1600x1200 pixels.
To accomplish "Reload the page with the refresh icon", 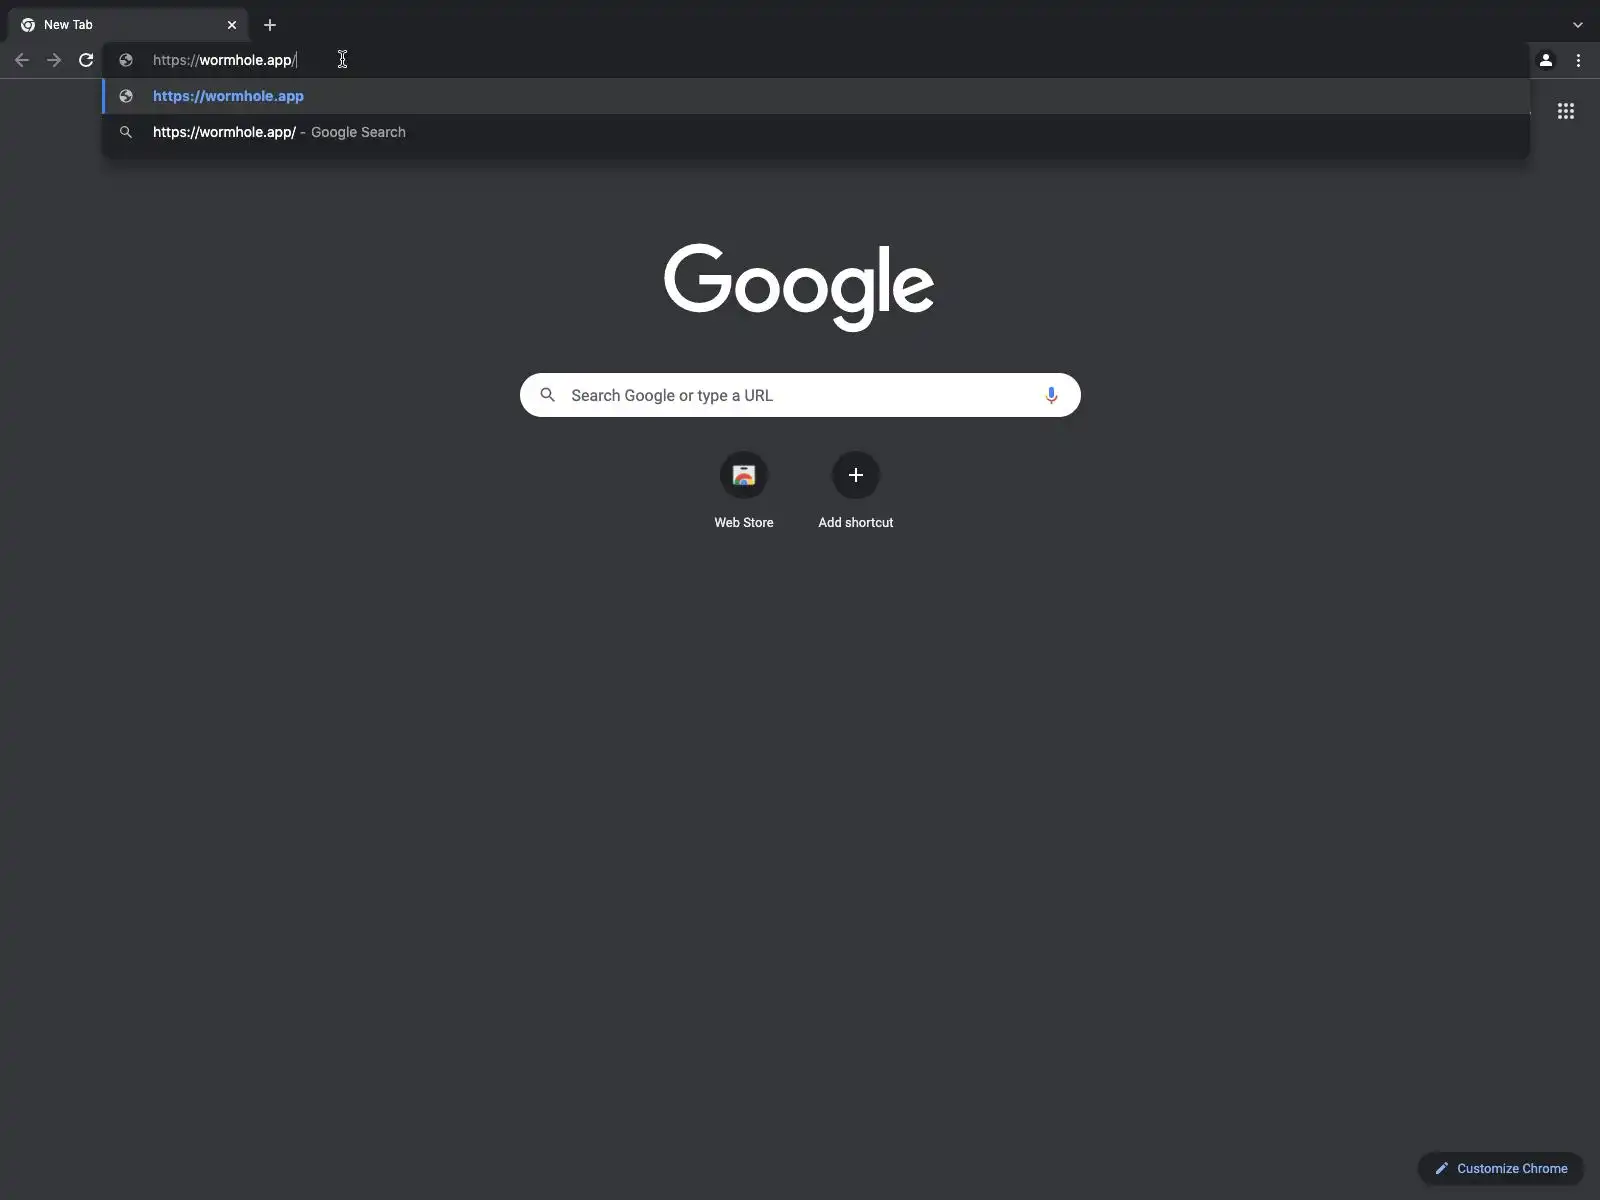I will coord(86,60).
